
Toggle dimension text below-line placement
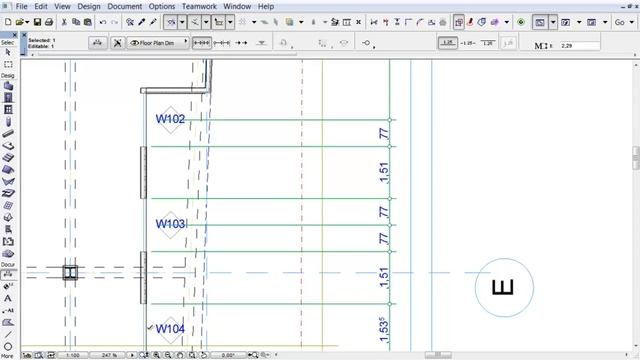[x=487, y=42]
